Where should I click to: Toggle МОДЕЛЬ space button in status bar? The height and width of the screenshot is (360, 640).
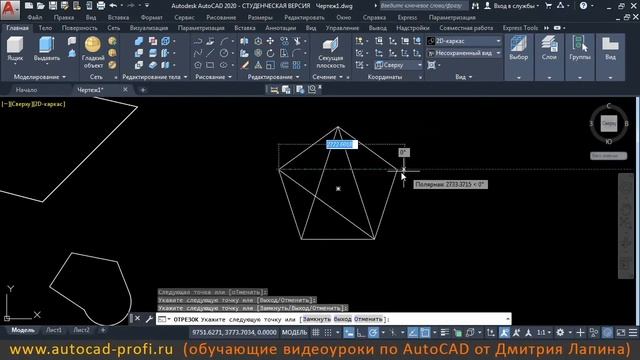[x=294, y=333]
